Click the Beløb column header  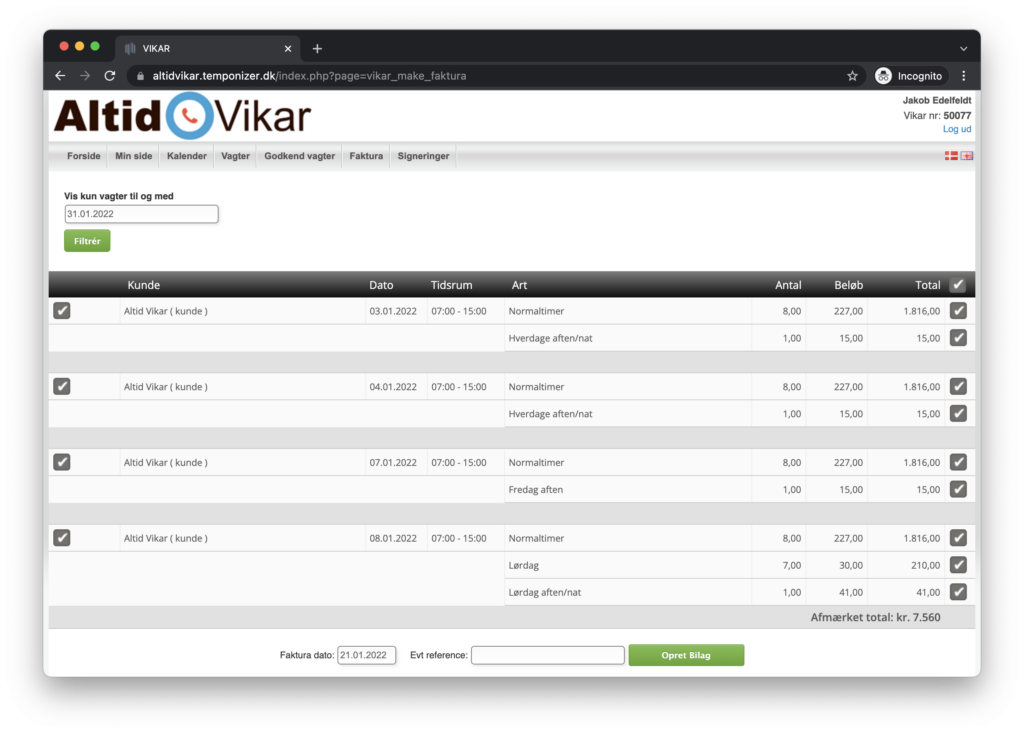849,285
